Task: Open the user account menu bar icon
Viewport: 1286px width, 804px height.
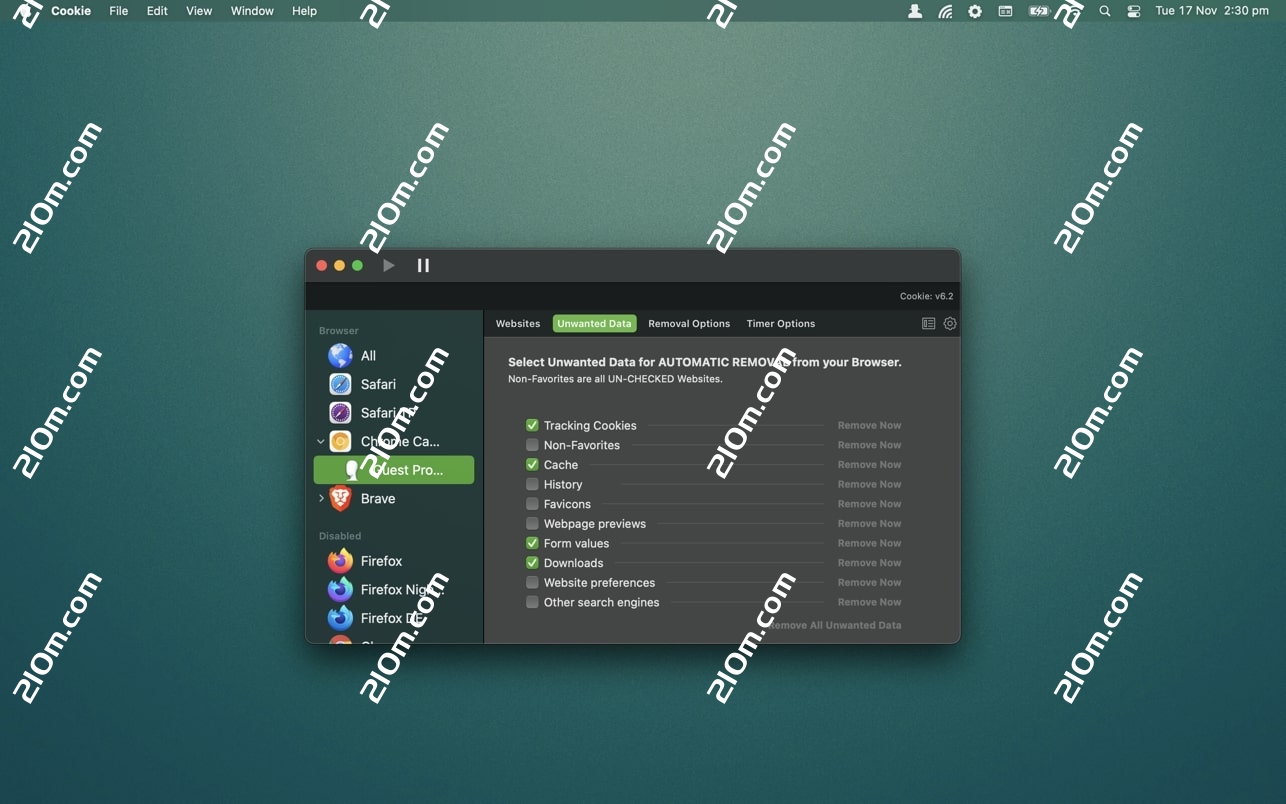Action: coord(915,11)
